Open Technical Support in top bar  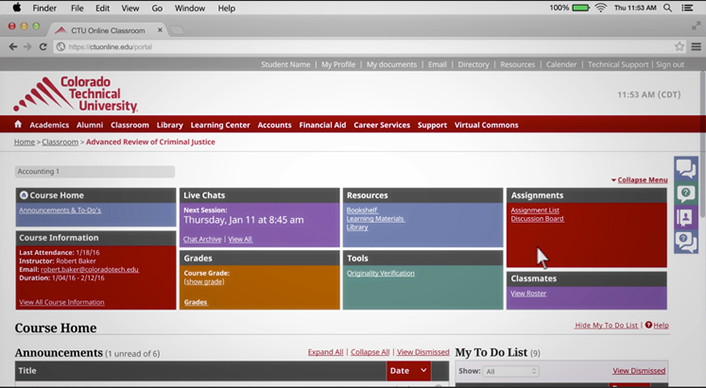(618, 64)
